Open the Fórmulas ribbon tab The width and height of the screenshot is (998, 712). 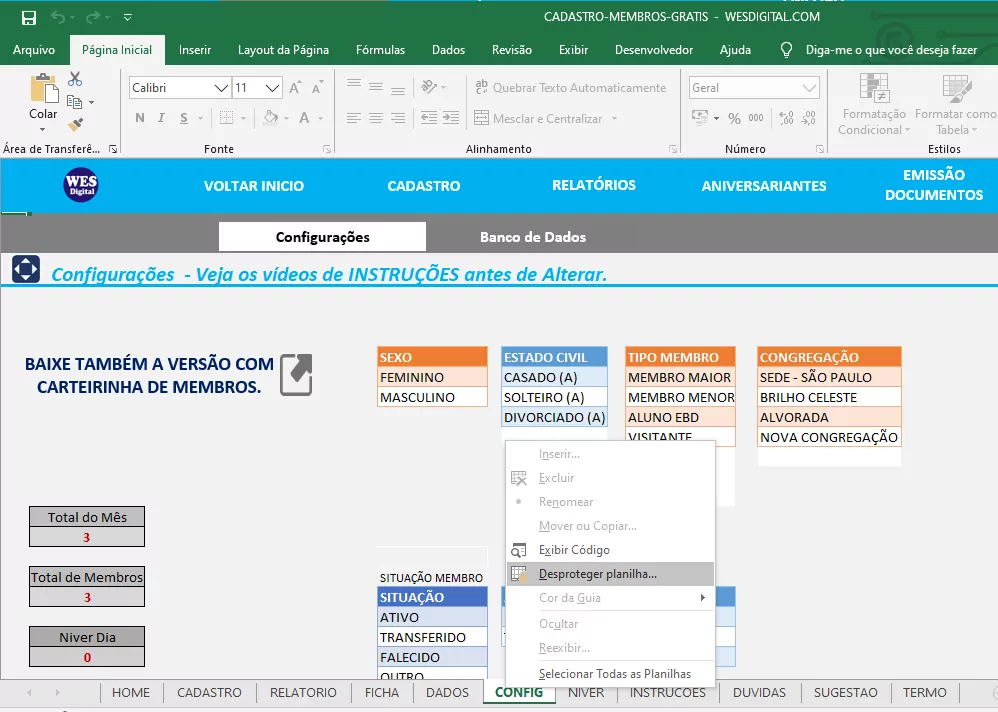coord(381,50)
